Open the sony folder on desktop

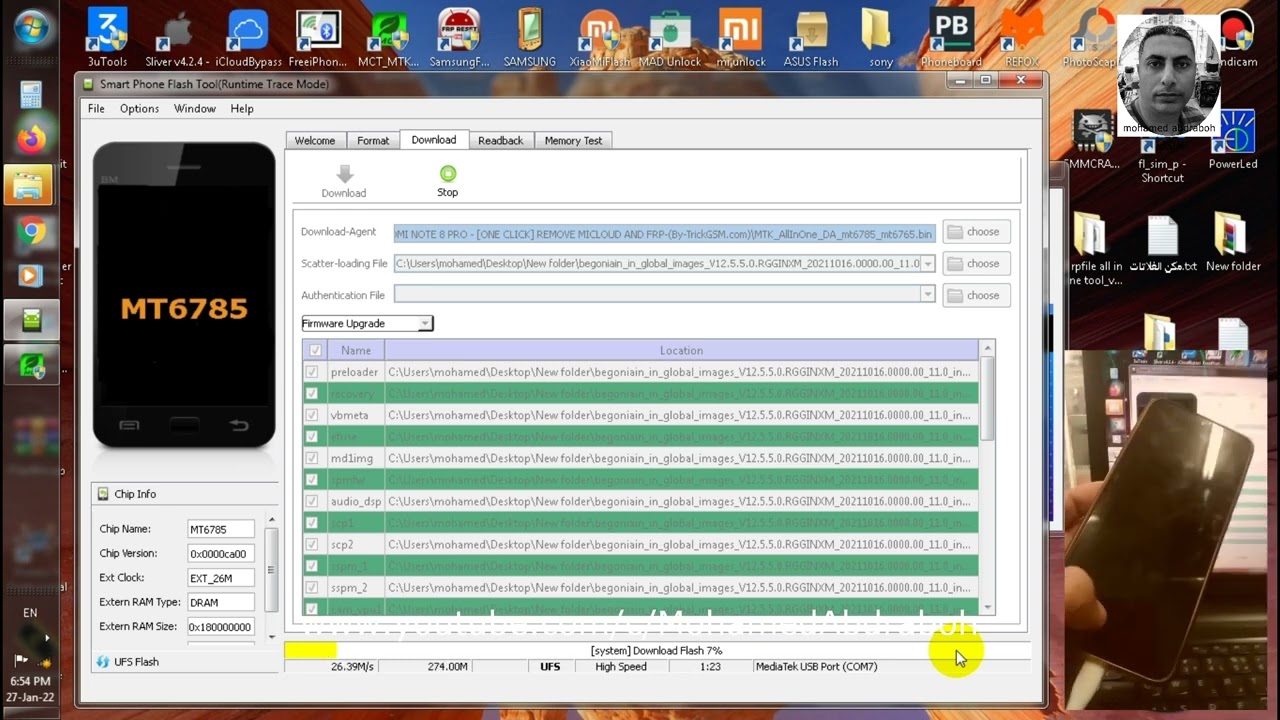pos(880,37)
